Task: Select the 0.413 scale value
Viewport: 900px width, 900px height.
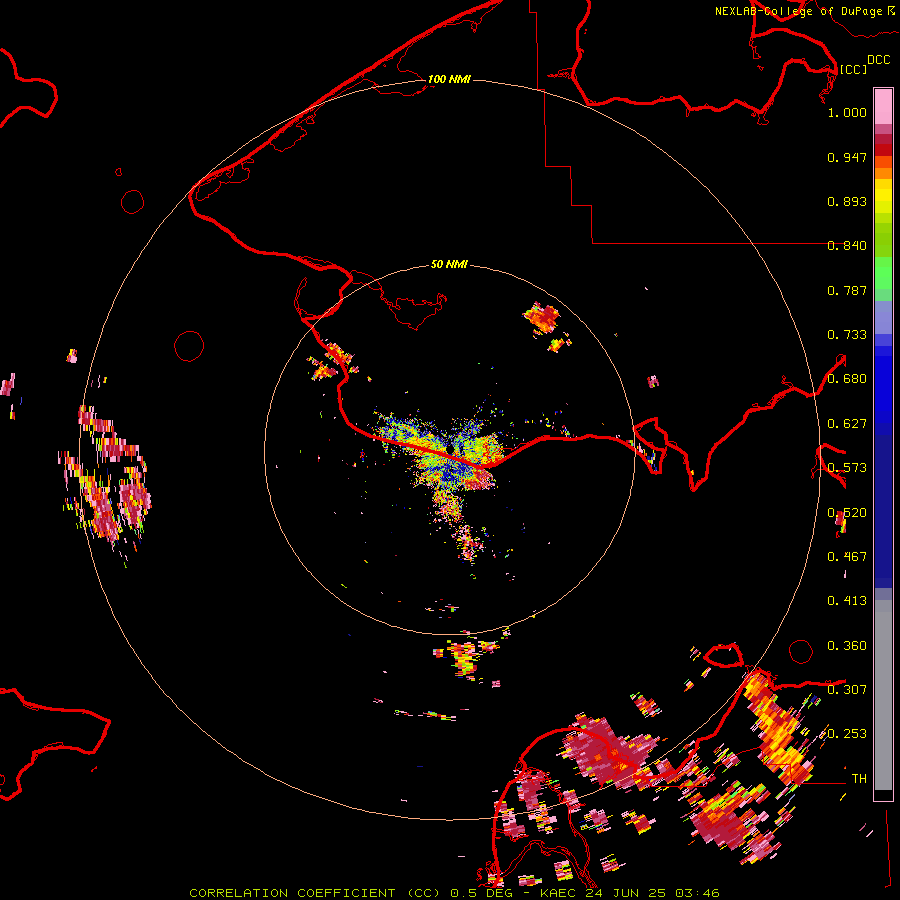Action: click(847, 601)
